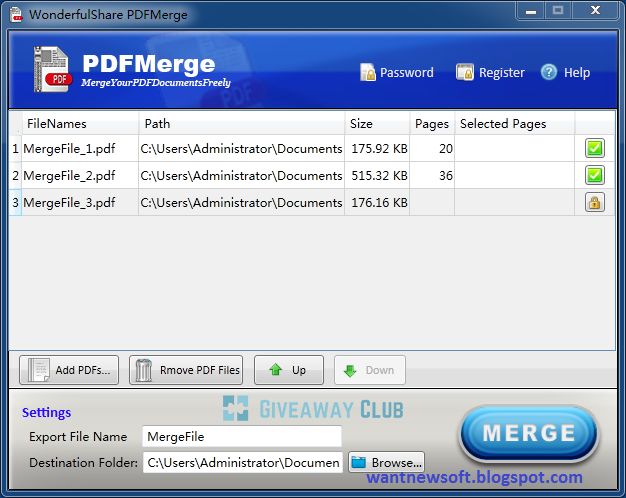This screenshot has width=626, height=498.
Task: Move the selected file with the Up button
Action: click(x=289, y=370)
